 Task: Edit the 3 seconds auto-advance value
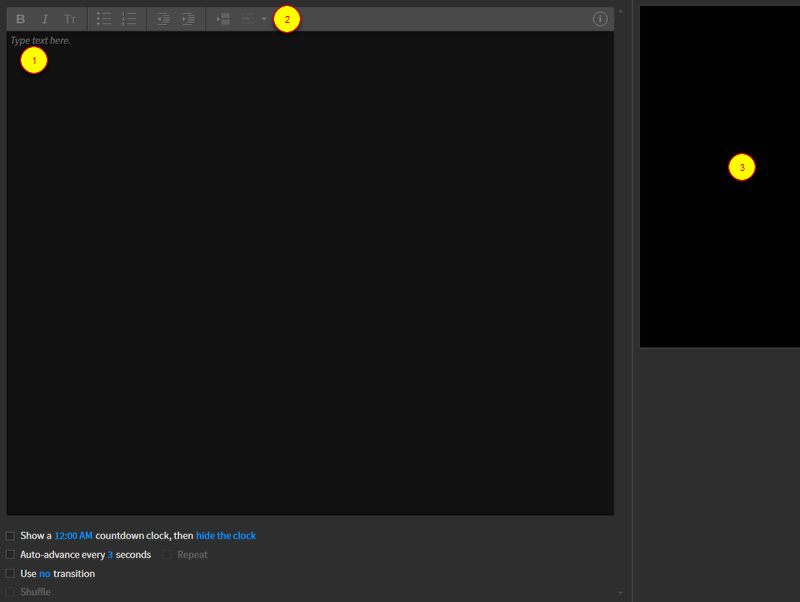pyautogui.click(x=110, y=555)
